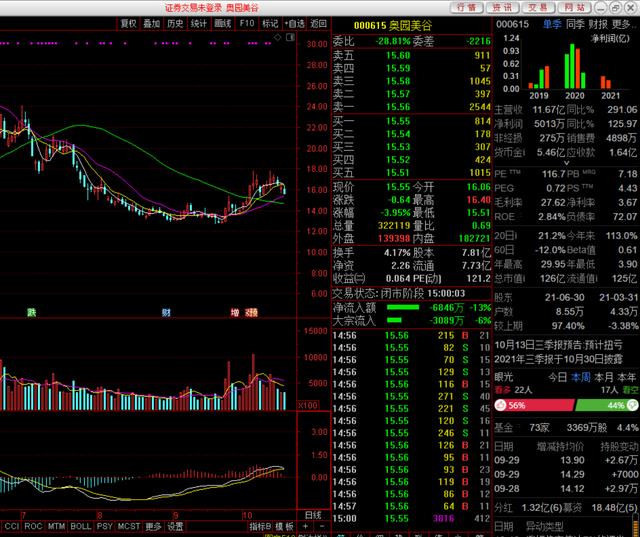Click the thumbs-up icon on 56% bar
The width and height of the screenshot is (640, 537).
pos(501,405)
